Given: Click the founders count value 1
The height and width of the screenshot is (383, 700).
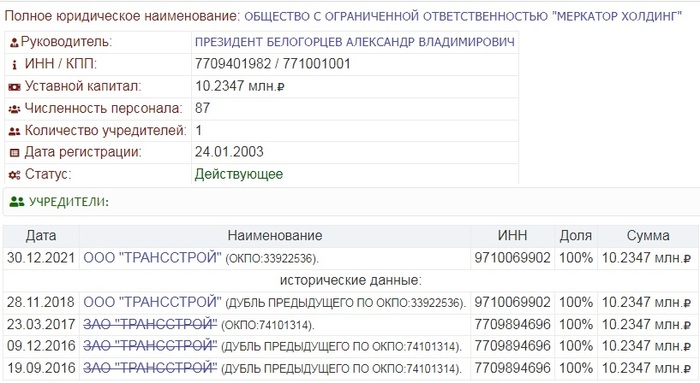Looking at the screenshot, I should (199, 130).
